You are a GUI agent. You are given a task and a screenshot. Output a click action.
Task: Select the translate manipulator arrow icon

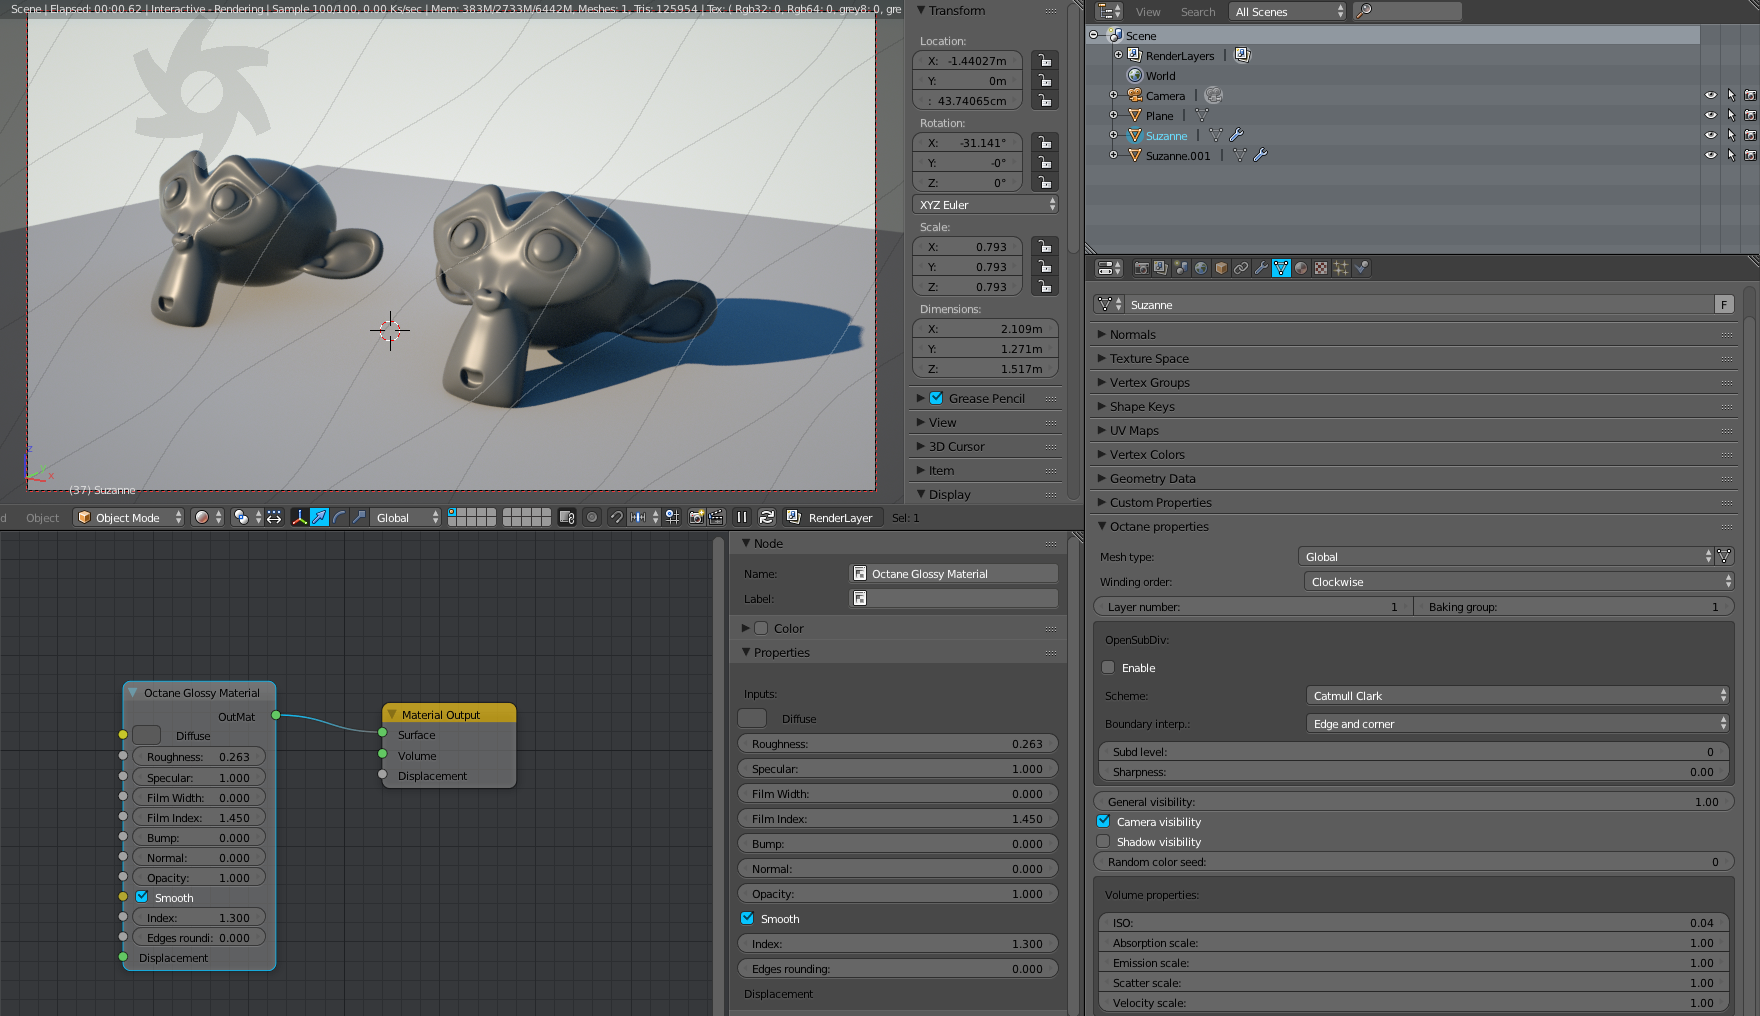click(319, 517)
